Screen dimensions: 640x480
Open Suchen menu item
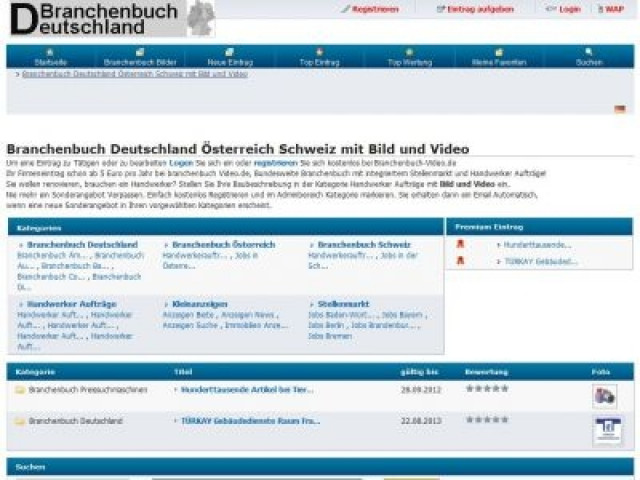click(589, 62)
